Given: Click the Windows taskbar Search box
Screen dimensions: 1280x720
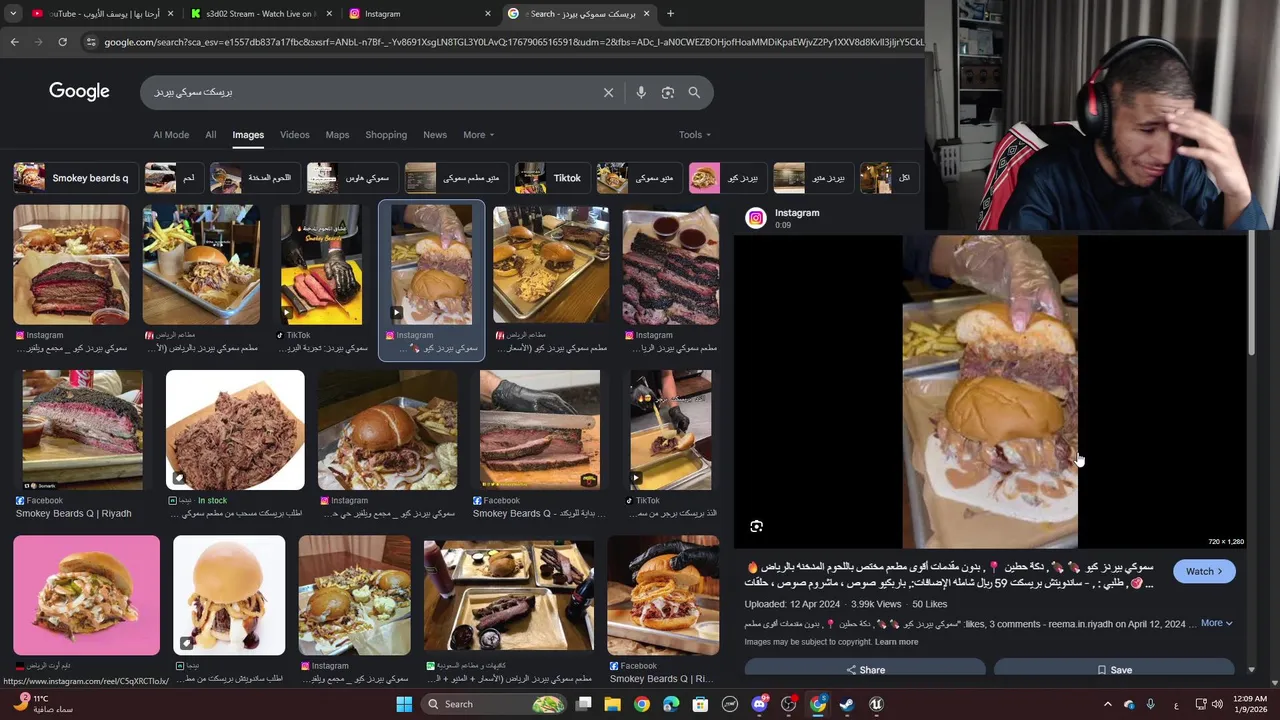Looking at the screenshot, I should tap(496, 704).
